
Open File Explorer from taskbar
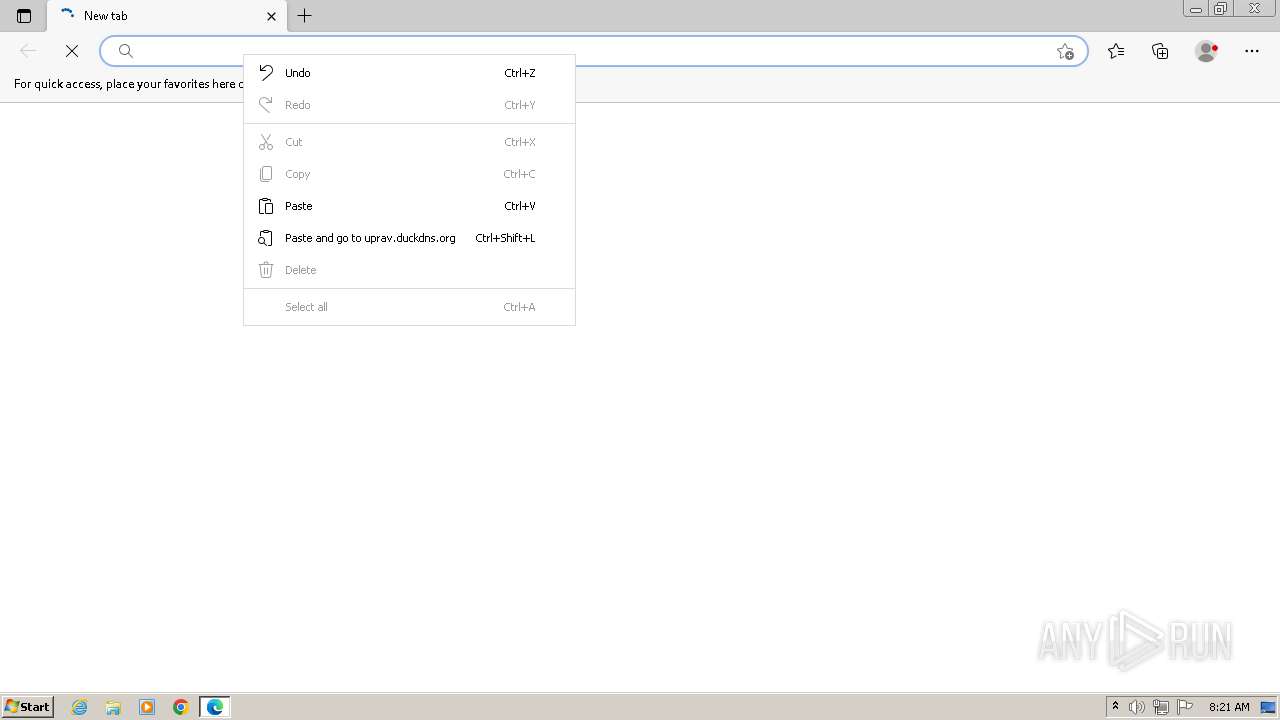coord(113,707)
